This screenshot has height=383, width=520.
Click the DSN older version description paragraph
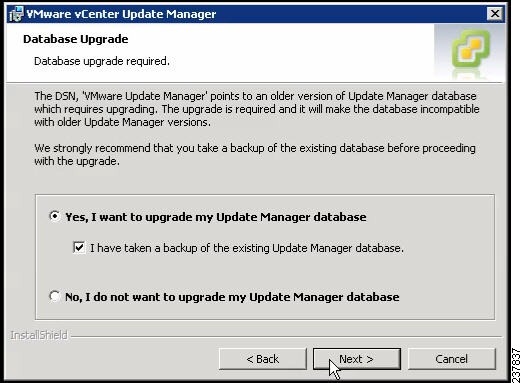[257, 109]
